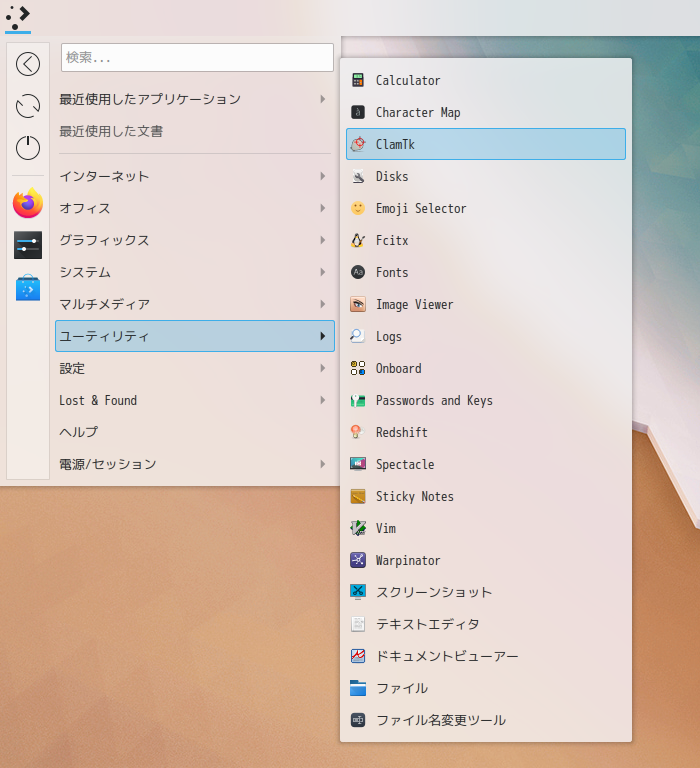The height and width of the screenshot is (768, 700).
Task: Click the Fcitx penguin icon
Action: 358,240
